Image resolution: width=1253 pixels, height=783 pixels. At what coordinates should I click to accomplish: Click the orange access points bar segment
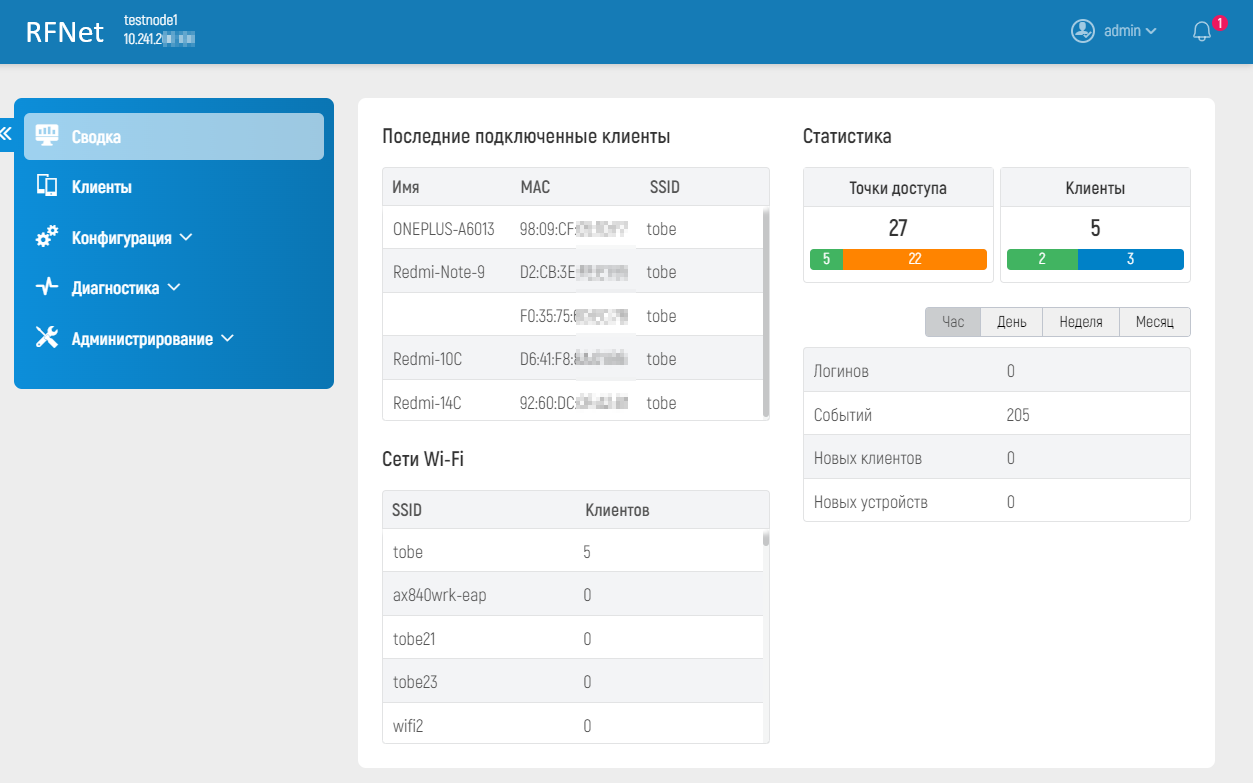(x=915, y=259)
